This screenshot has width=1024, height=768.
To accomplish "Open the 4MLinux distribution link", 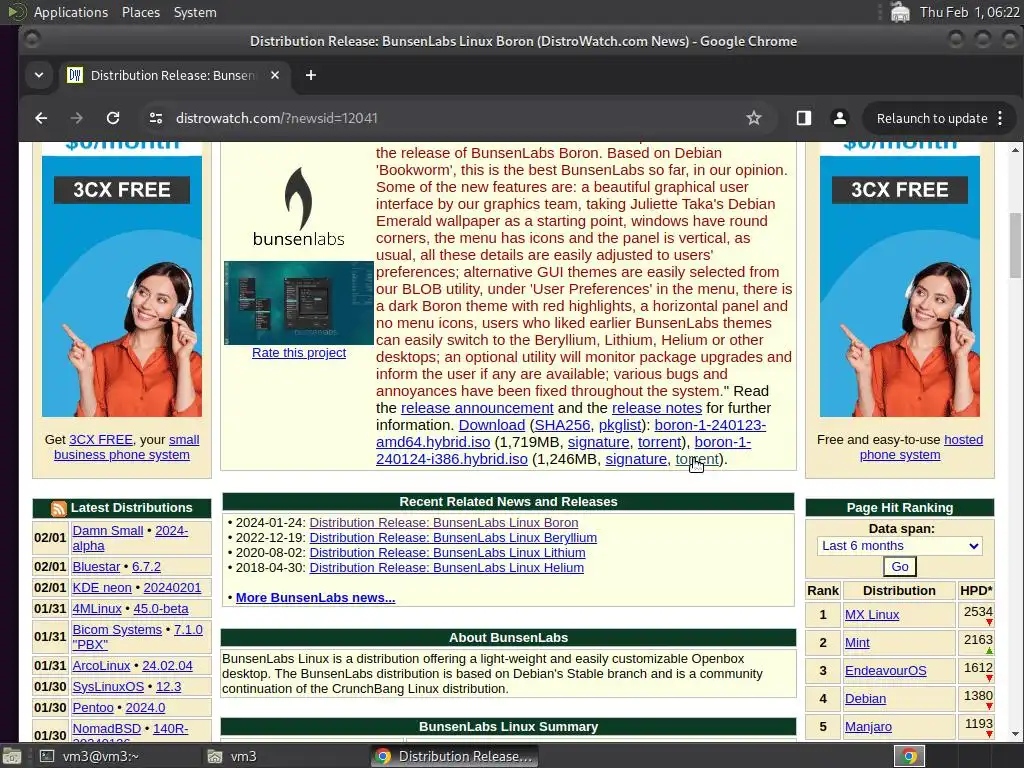I will (x=97, y=609).
